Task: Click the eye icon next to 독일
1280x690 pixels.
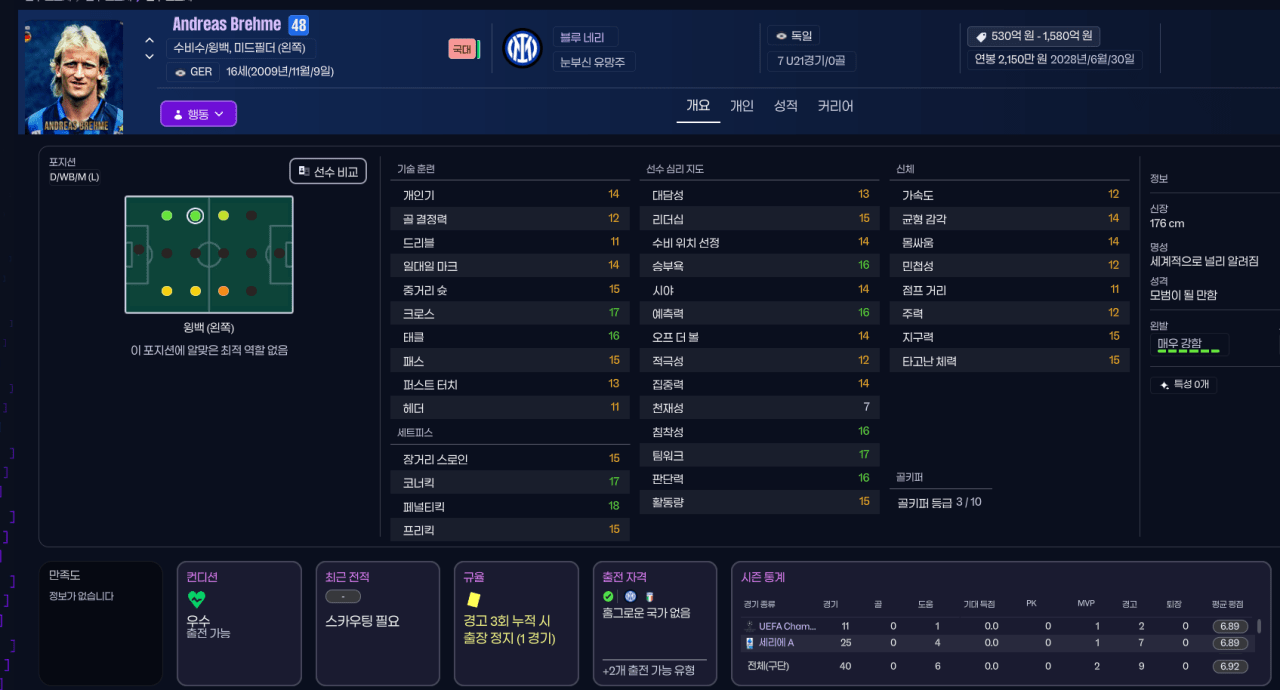Action: pos(781,36)
